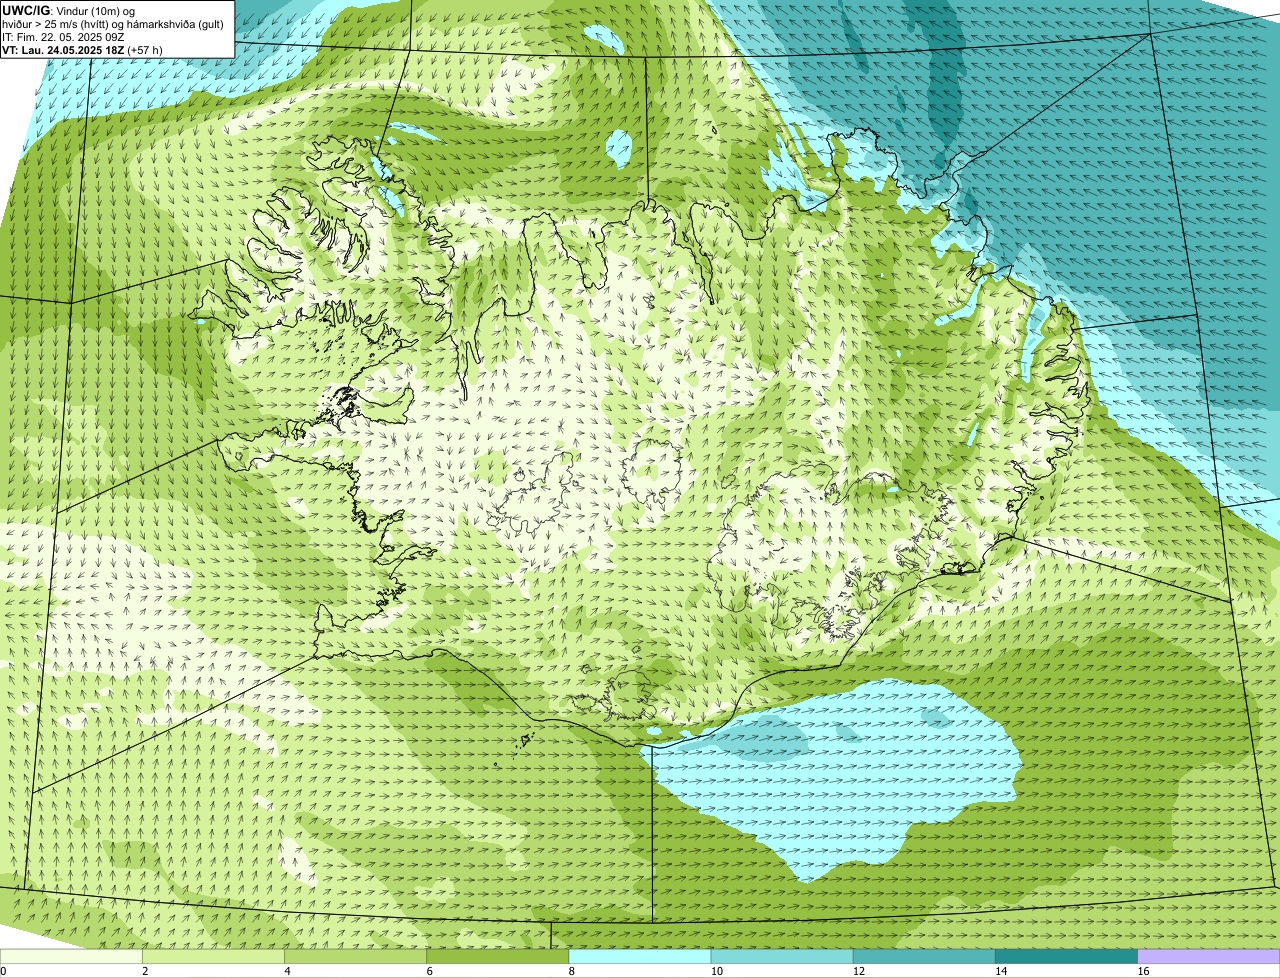Click the 'IT: Fim. 22. 05. 2025 09Z' line
This screenshot has width=1280, height=978.
63,36
